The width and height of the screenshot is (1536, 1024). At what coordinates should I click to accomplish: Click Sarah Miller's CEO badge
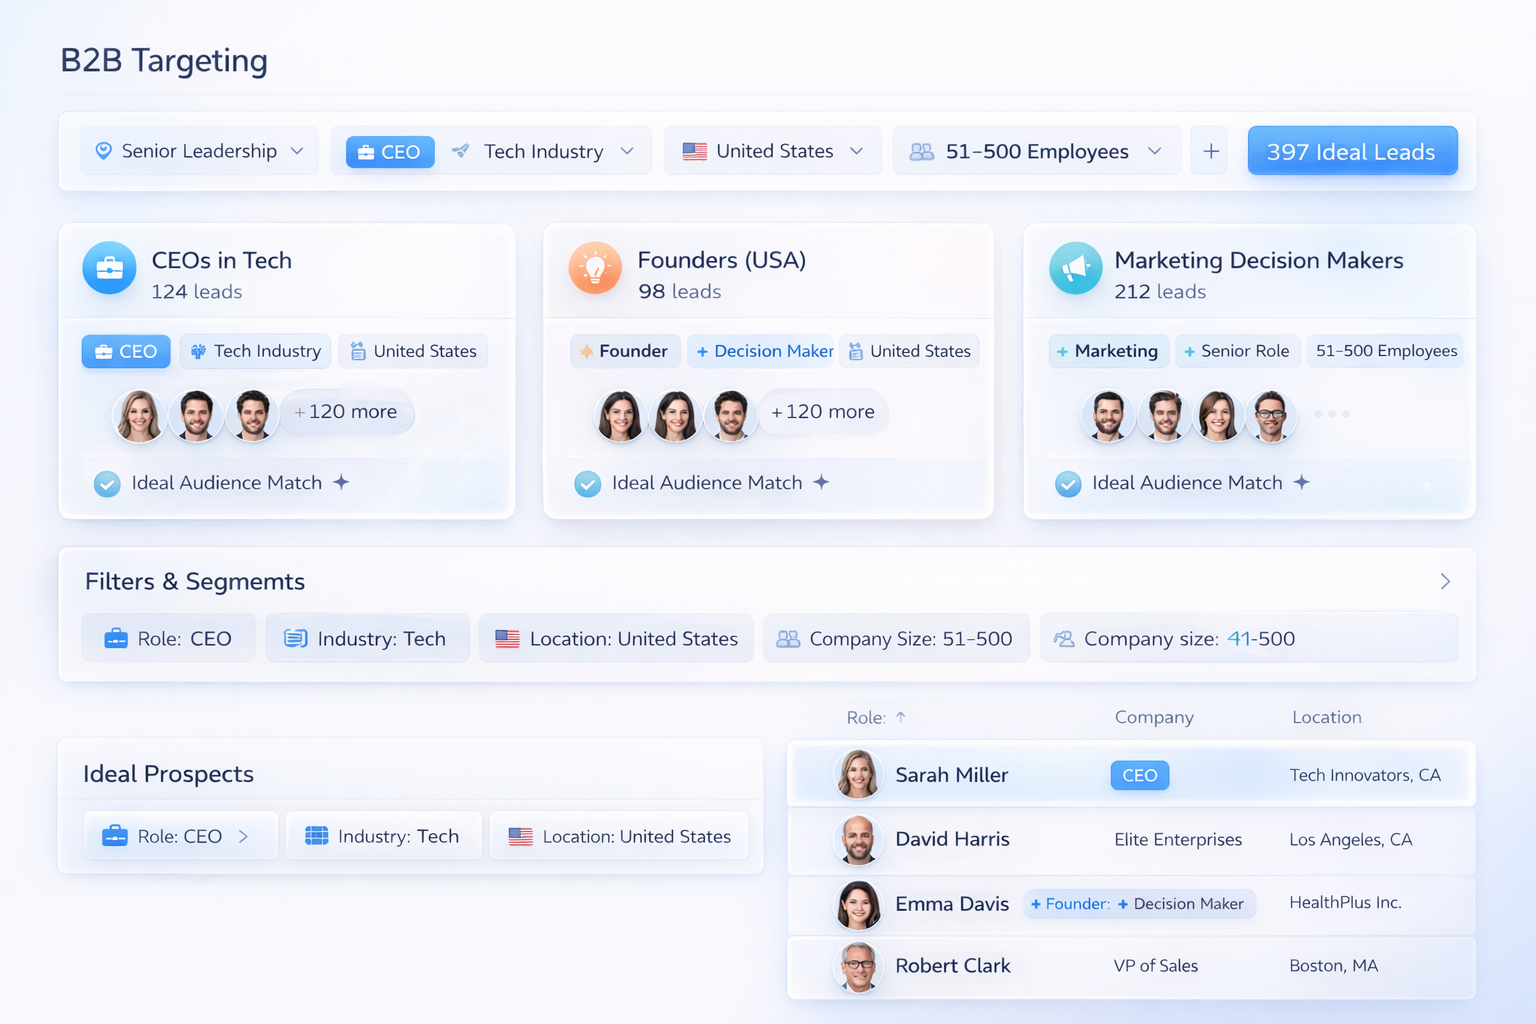(x=1139, y=775)
